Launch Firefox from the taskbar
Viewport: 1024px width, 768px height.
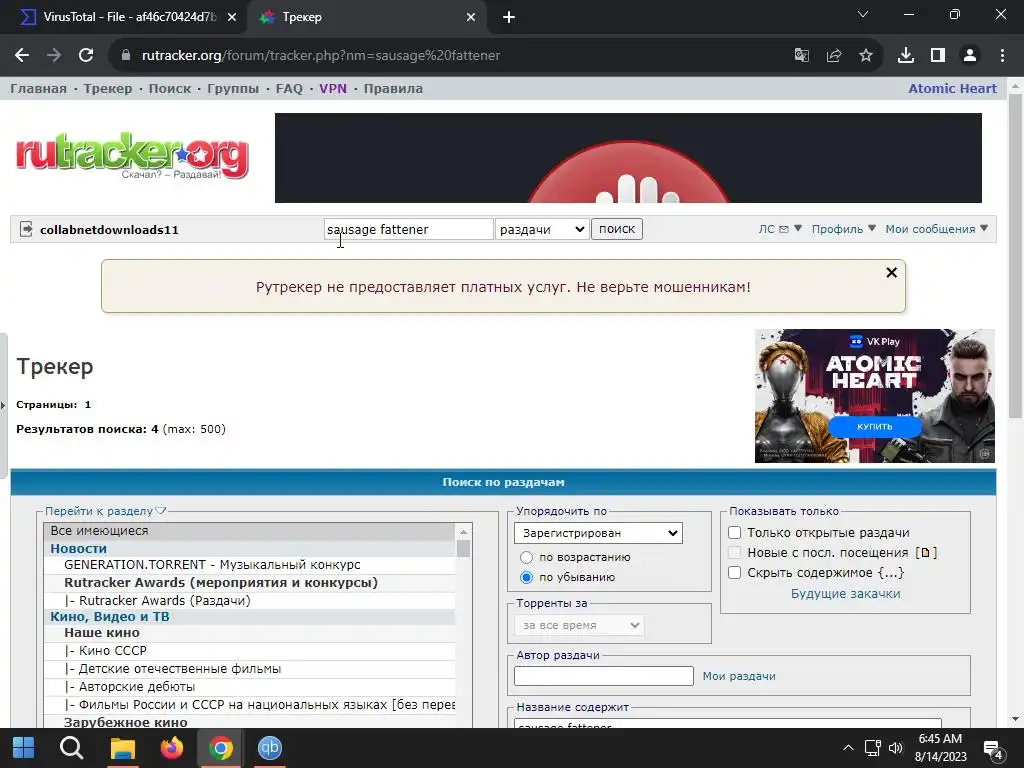coord(172,748)
